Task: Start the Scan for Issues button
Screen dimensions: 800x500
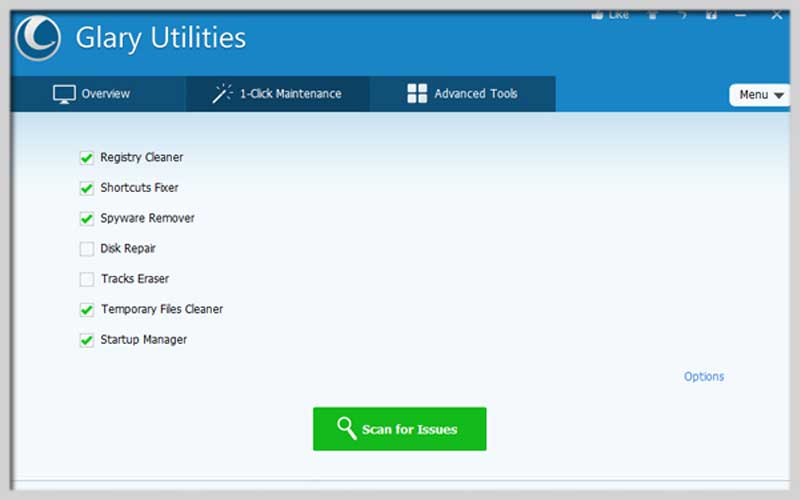Action: [399, 429]
